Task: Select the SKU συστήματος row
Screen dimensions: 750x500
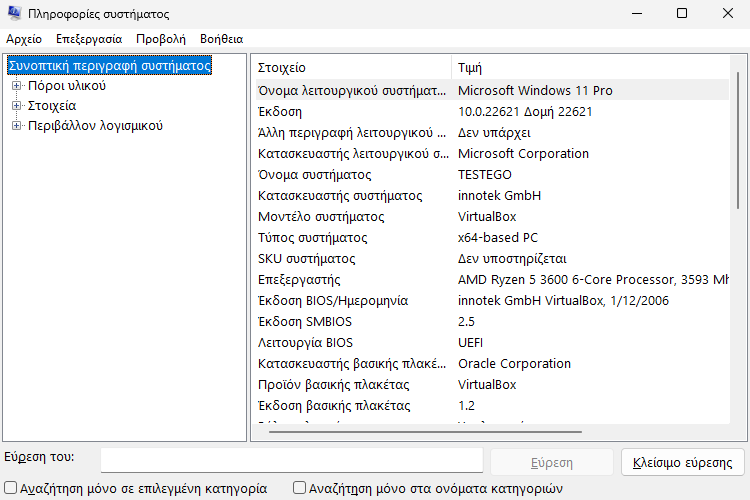Action: (492, 259)
